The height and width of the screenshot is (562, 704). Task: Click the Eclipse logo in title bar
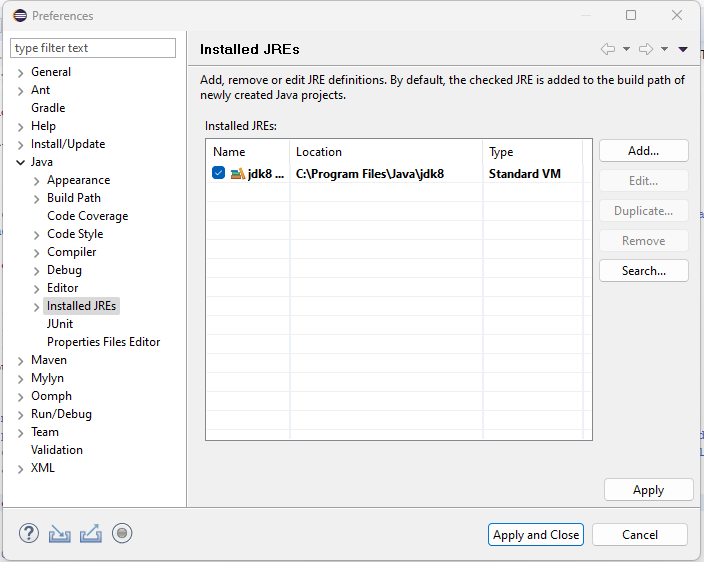click(x=20, y=16)
